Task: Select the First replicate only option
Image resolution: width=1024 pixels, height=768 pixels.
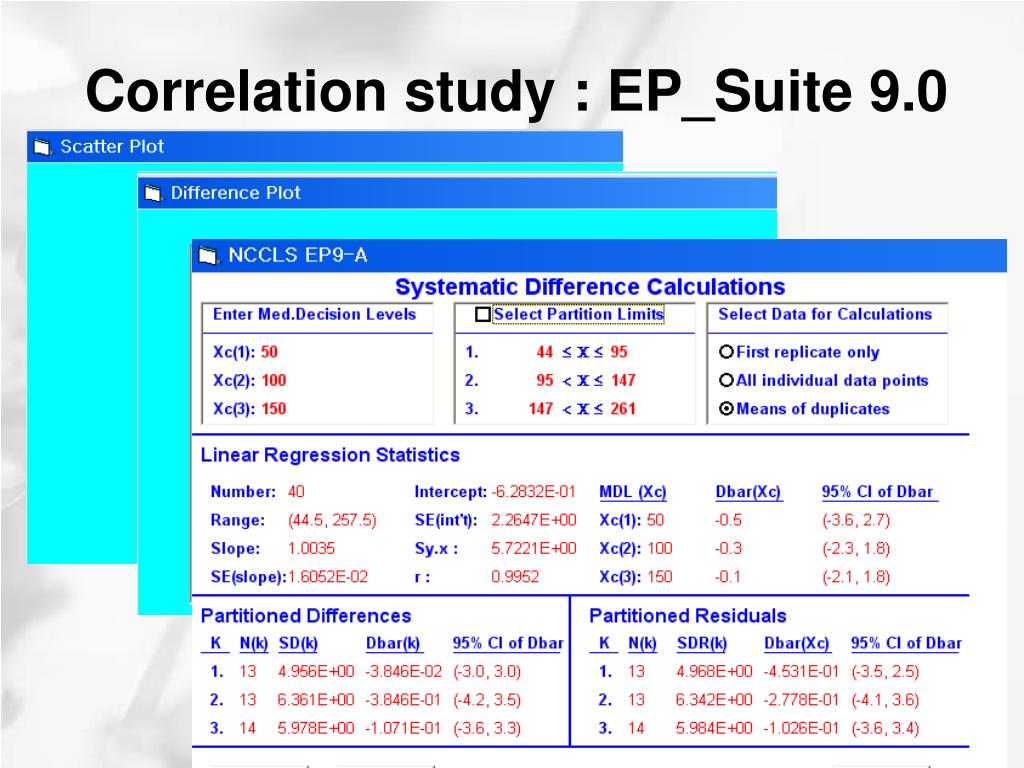Action: click(726, 352)
